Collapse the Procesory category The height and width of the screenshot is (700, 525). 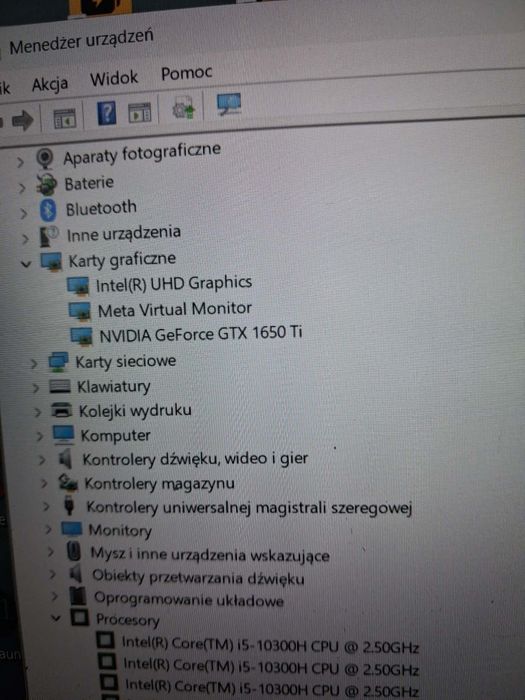click(x=55, y=619)
